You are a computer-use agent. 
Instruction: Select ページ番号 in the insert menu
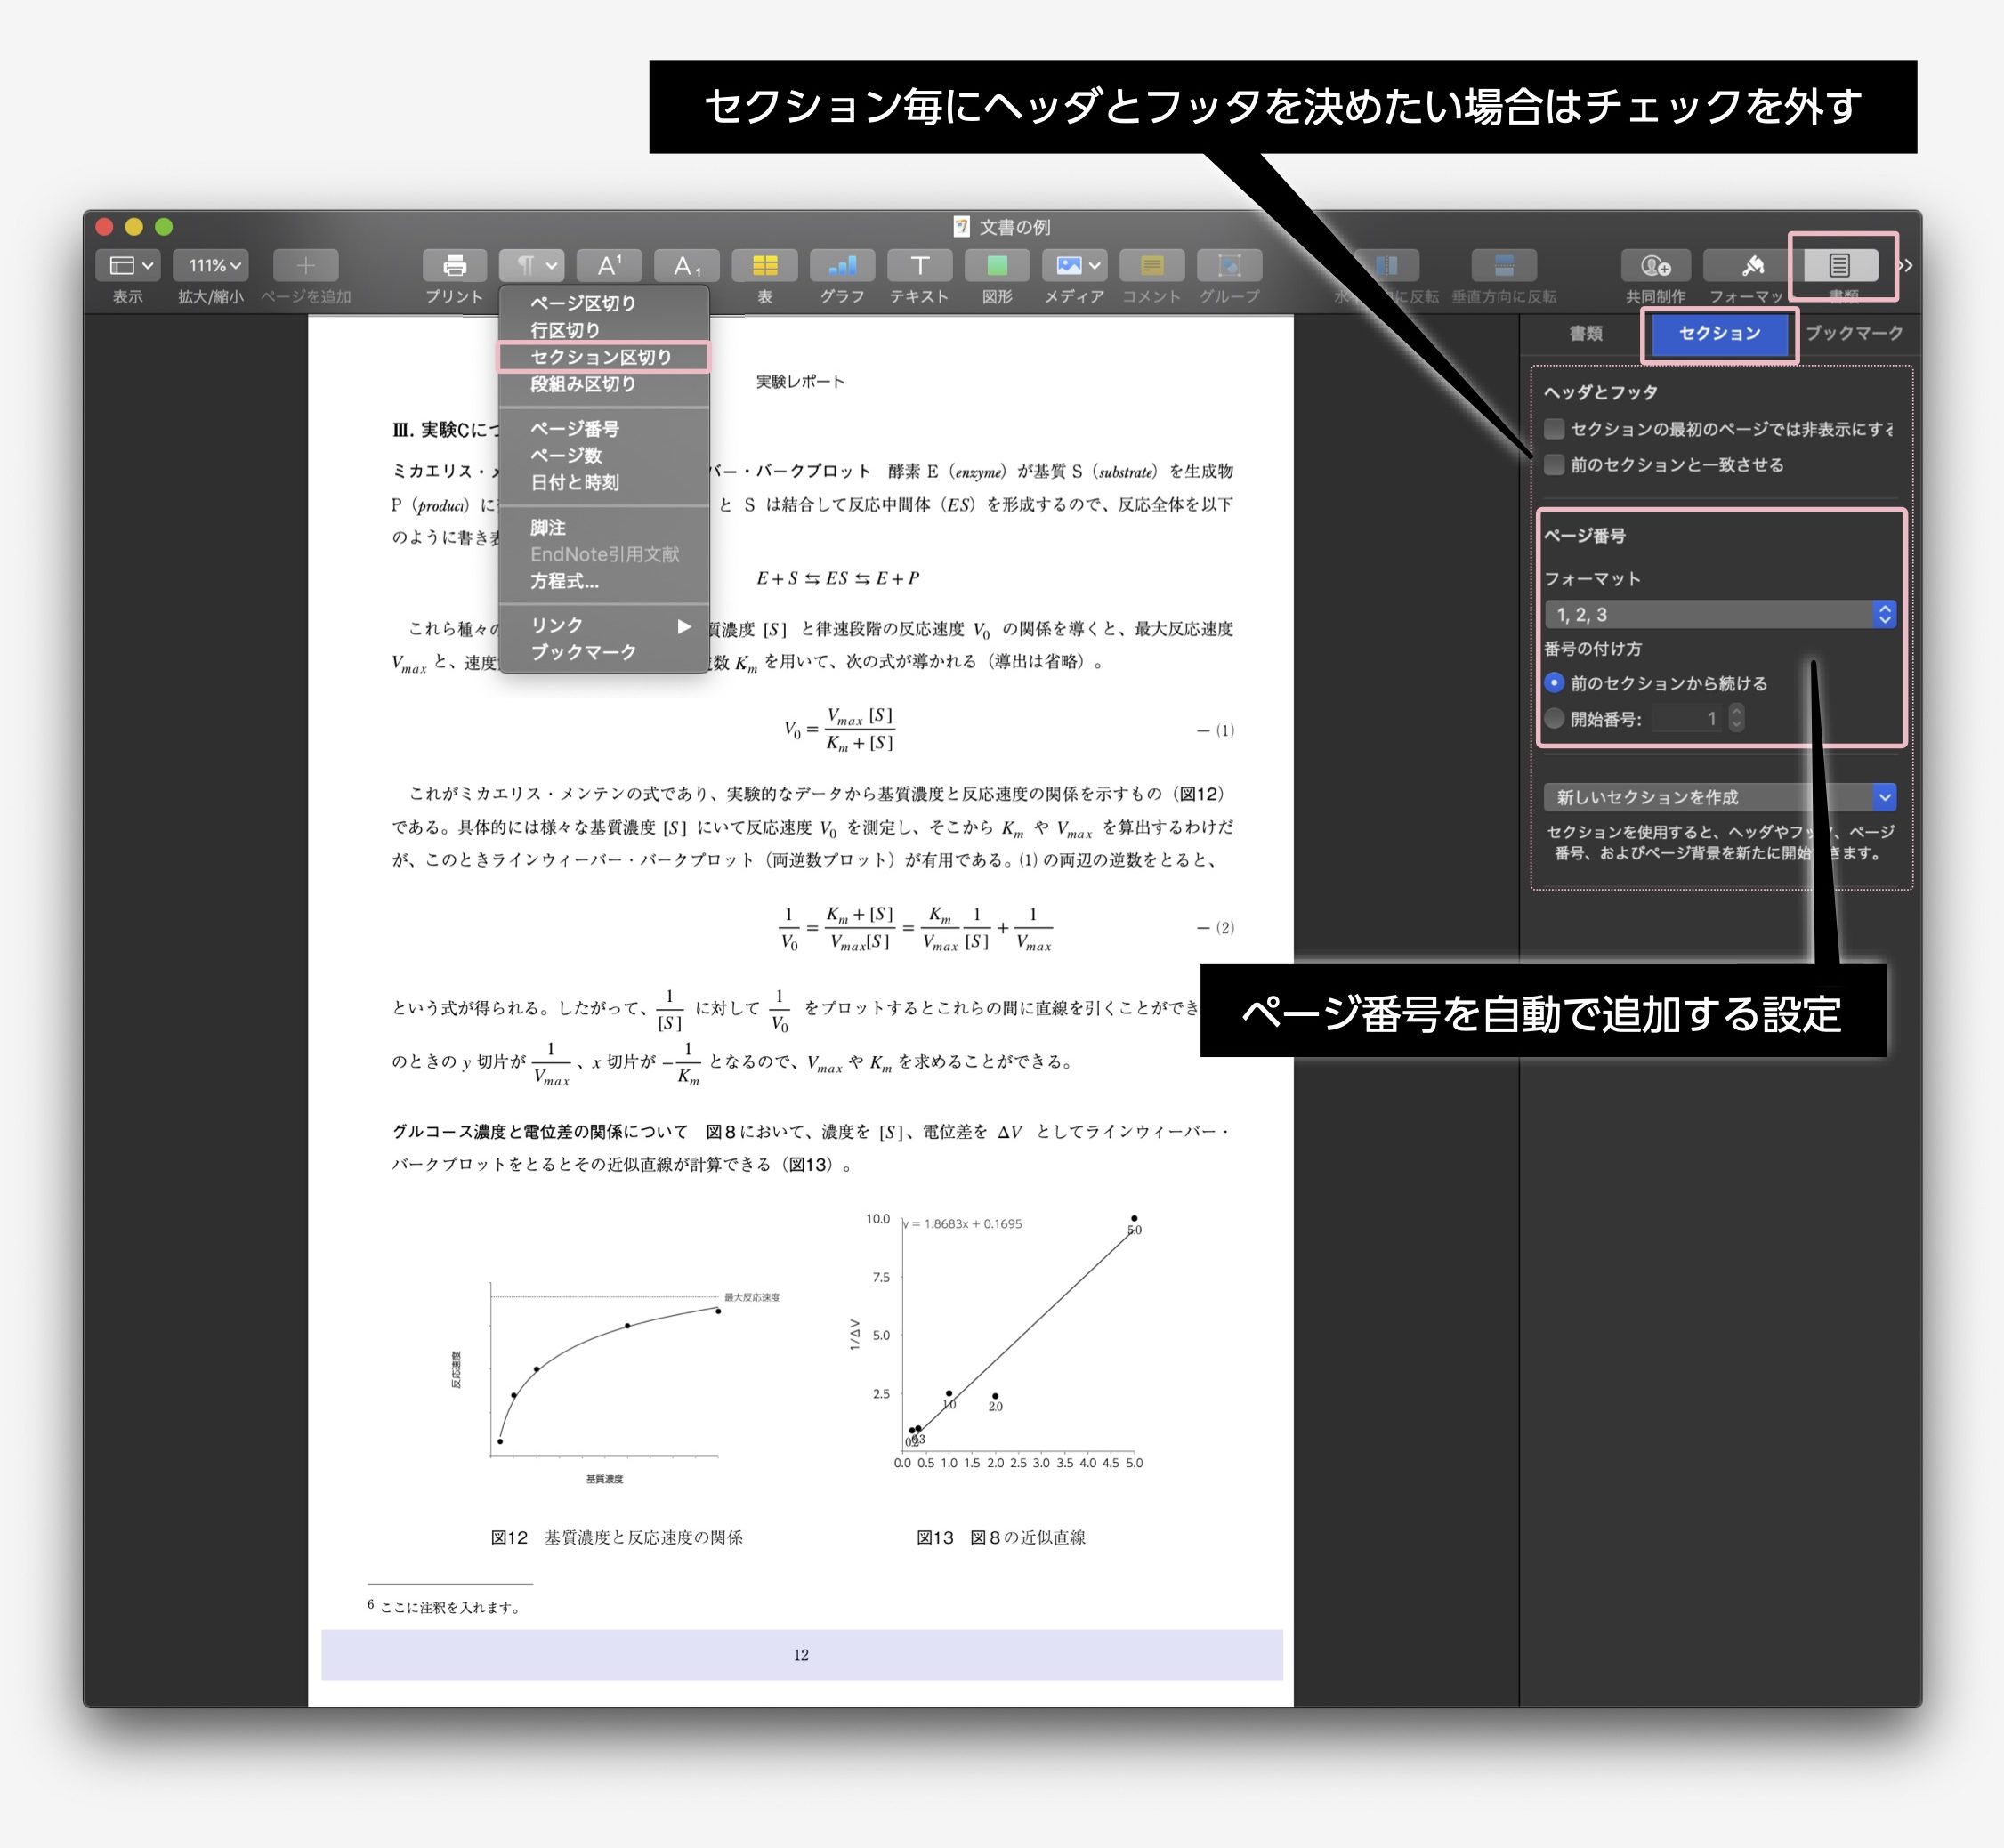pos(574,429)
